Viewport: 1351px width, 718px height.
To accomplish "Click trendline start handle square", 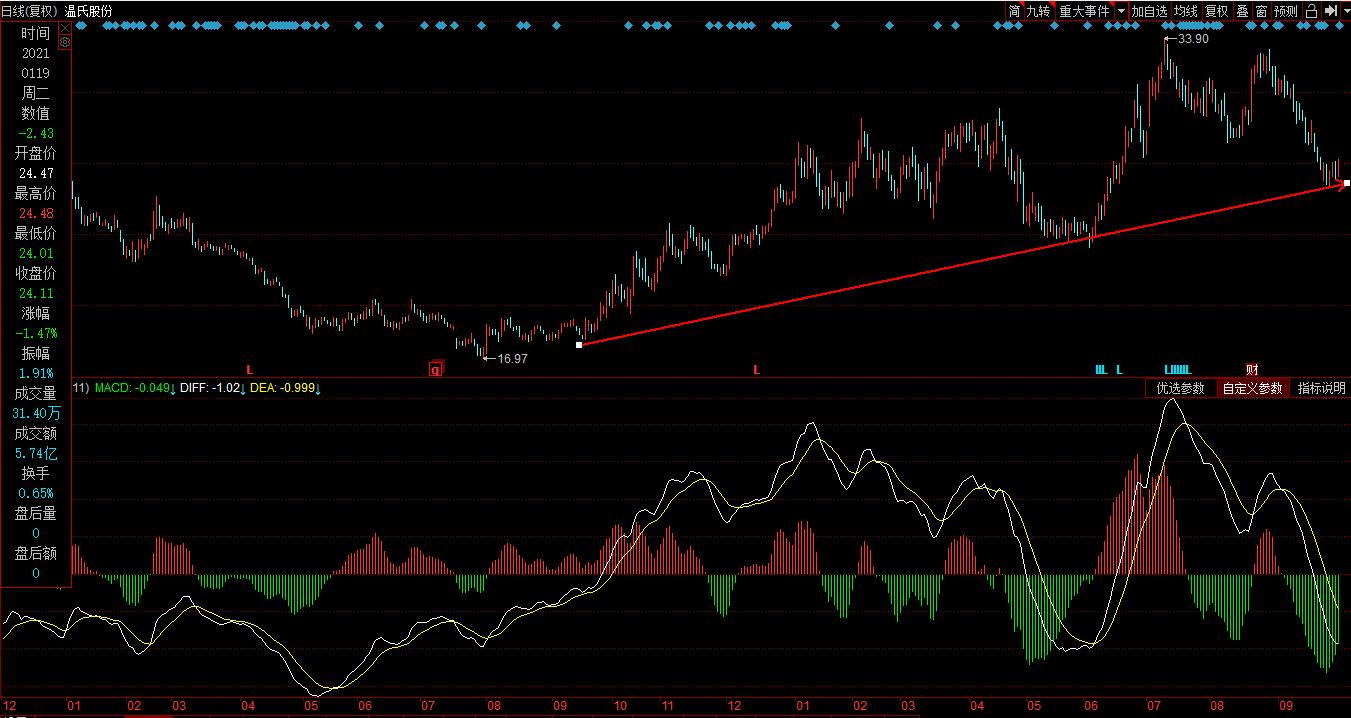I will [x=579, y=345].
